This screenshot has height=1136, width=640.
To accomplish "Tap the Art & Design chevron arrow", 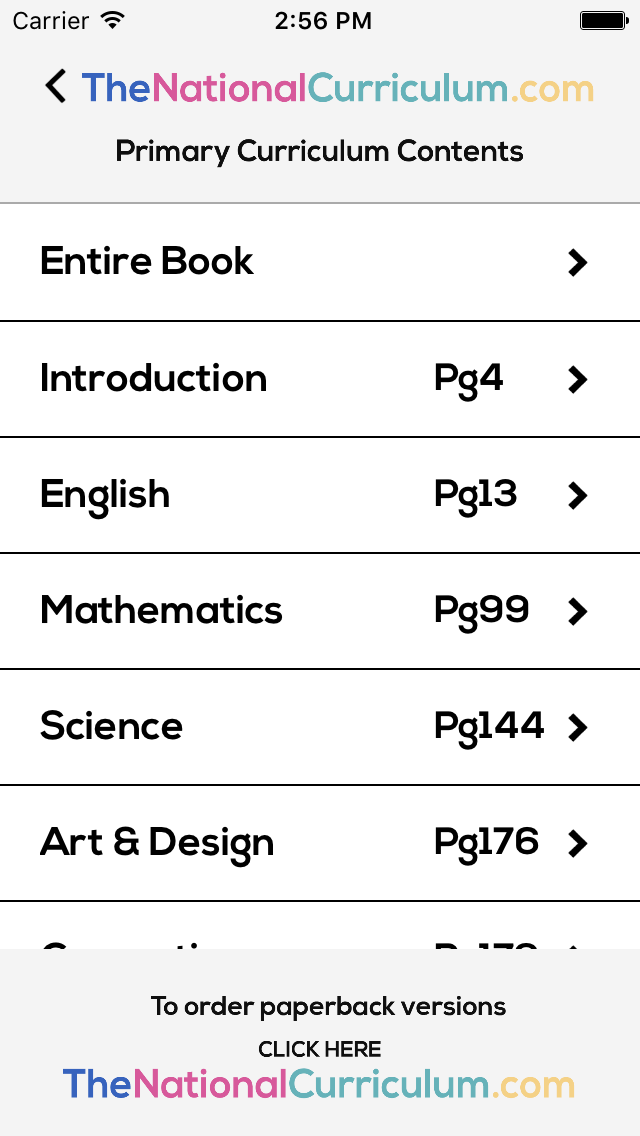I will coord(578,843).
